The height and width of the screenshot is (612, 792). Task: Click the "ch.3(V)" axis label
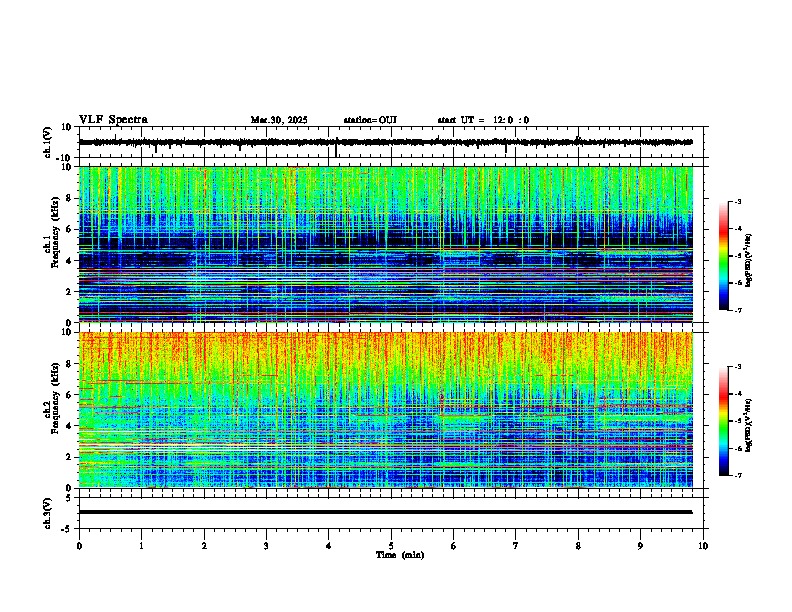47,513
